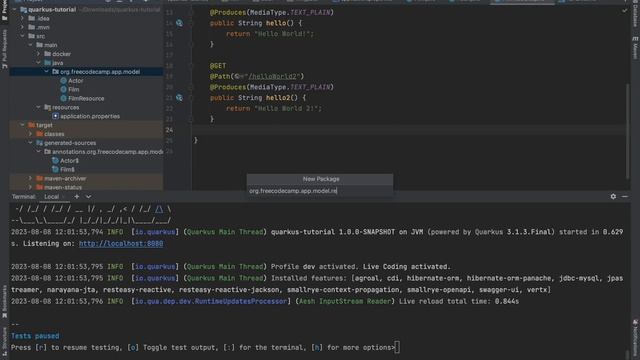640x360 pixels.
Task: Collapse the quarkus-tutorial root node
Action: click(15, 9)
